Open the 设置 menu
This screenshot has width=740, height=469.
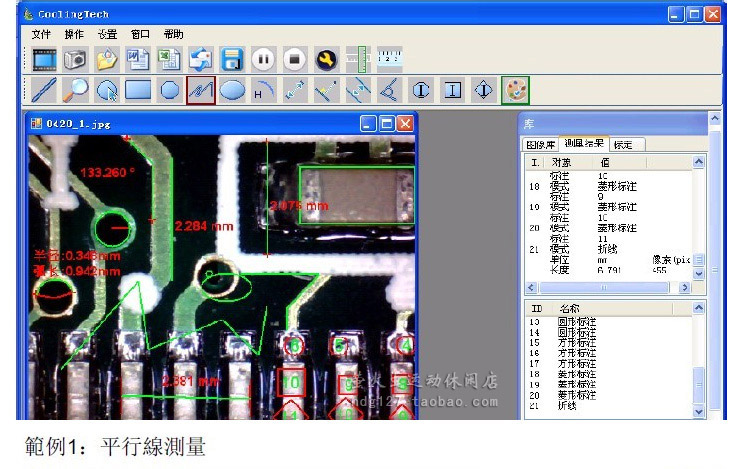tap(107, 33)
